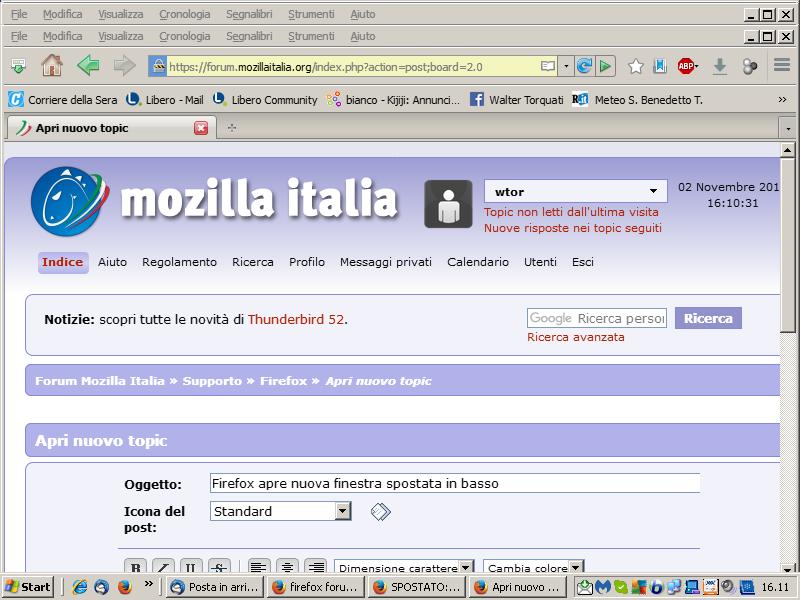Open the Cambia colore dropdown

[534, 567]
